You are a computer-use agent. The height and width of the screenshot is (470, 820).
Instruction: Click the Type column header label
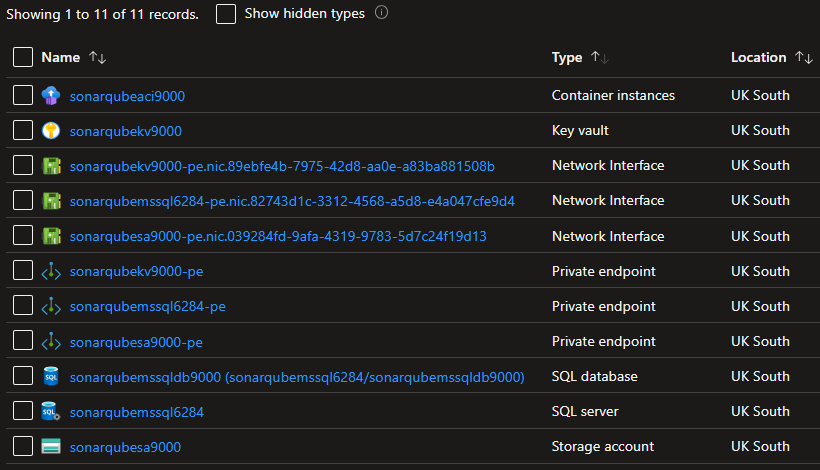567,58
